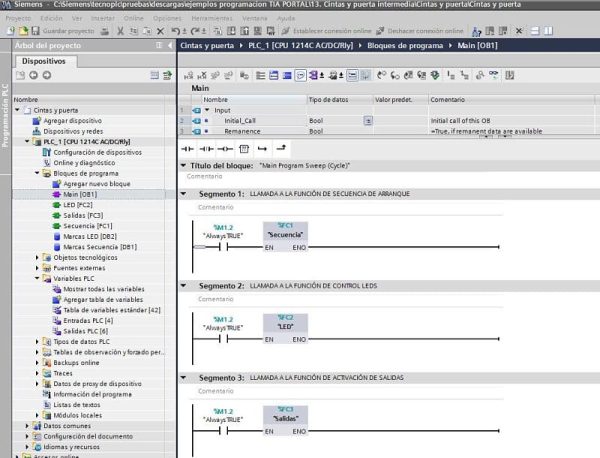Open the Secuencia [FC1] block
Screen dimensions: 600x458
[87, 226]
